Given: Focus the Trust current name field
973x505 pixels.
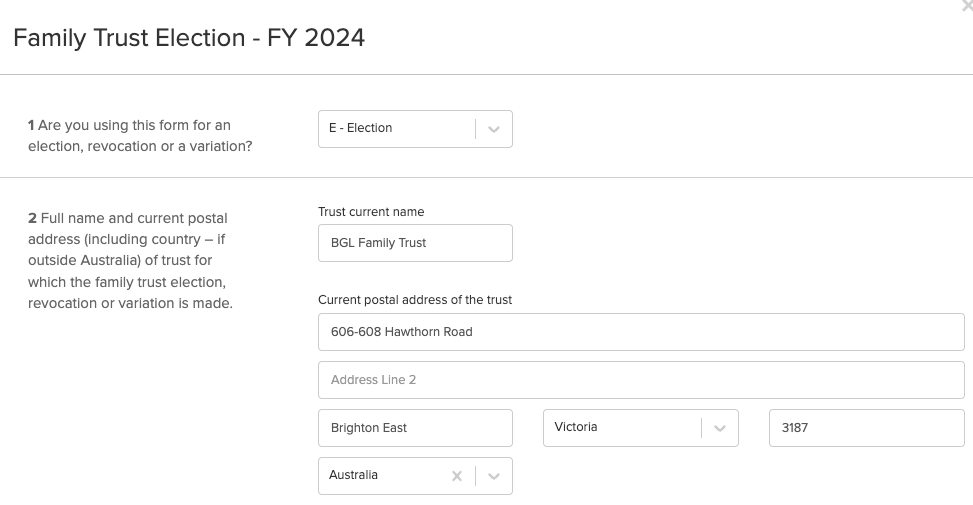Looking at the screenshot, I should (x=415, y=243).
